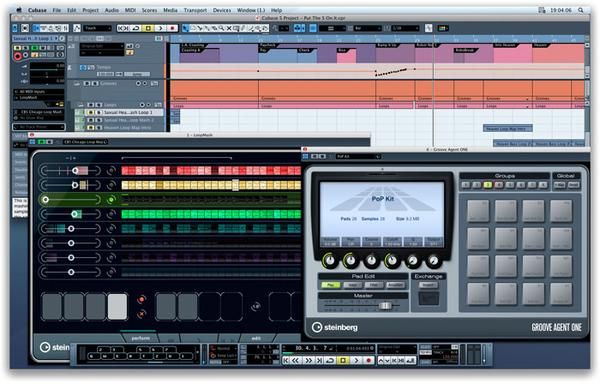Click yellow Stop on the bottom transport panel
The image size is (600, 384).
click(x=343, y=360)
